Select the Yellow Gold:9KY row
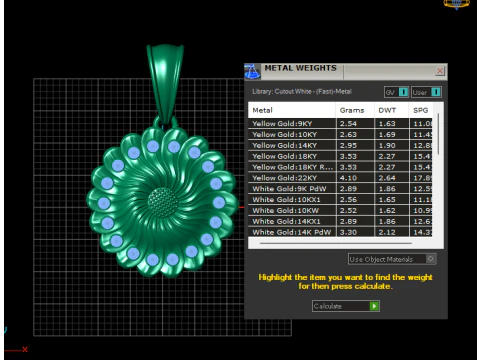Image resolution: width=480 pixels, height=360 pixels. pyautogui.click(x=340, y=124)
